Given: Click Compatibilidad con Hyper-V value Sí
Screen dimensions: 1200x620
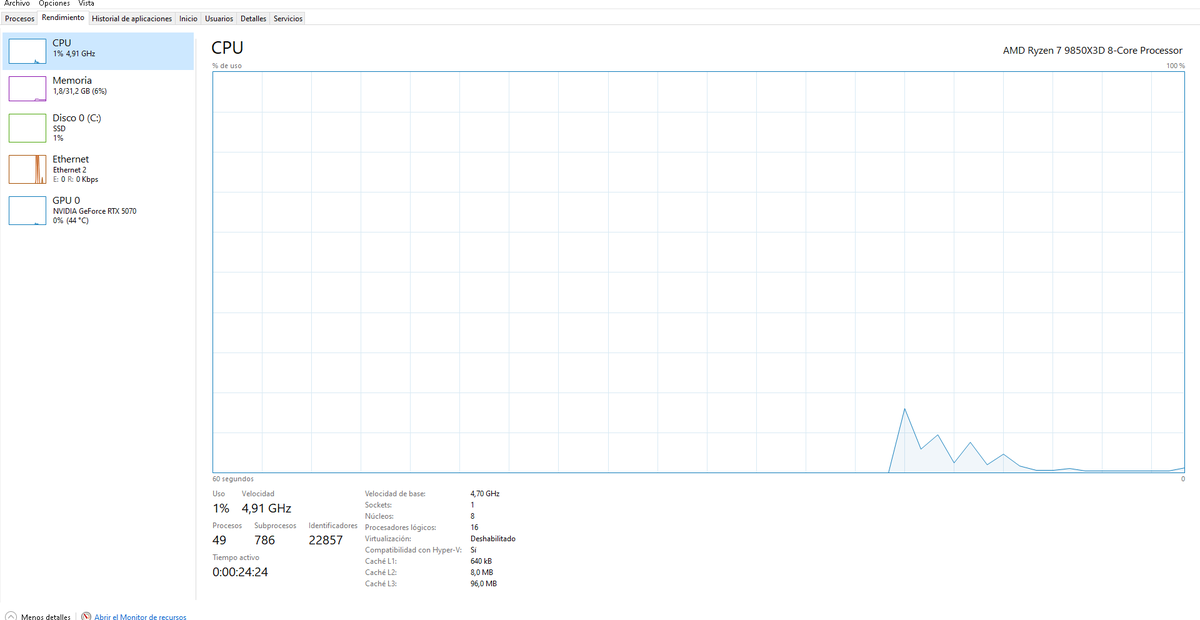Looking at the screenshot, I should [473, 550].
